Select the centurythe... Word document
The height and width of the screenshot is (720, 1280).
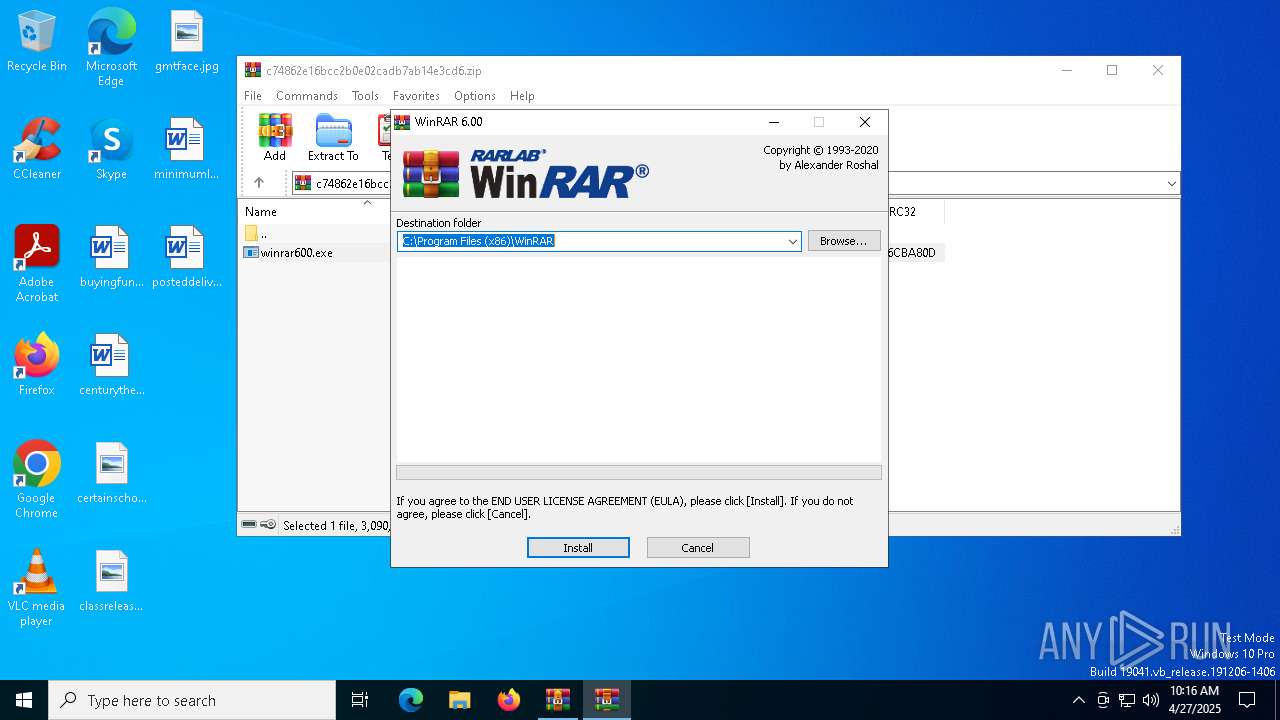(111, 365)
